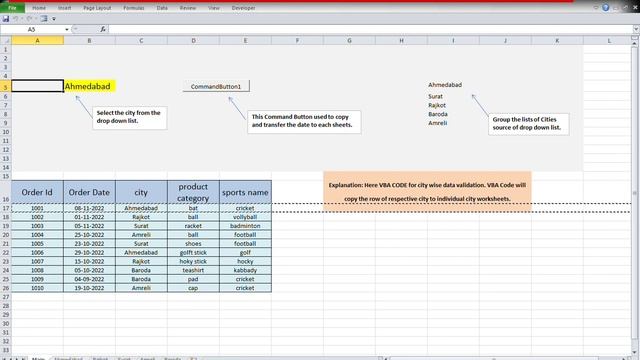Open the Data ribbon tab

(x=162, y=8)
